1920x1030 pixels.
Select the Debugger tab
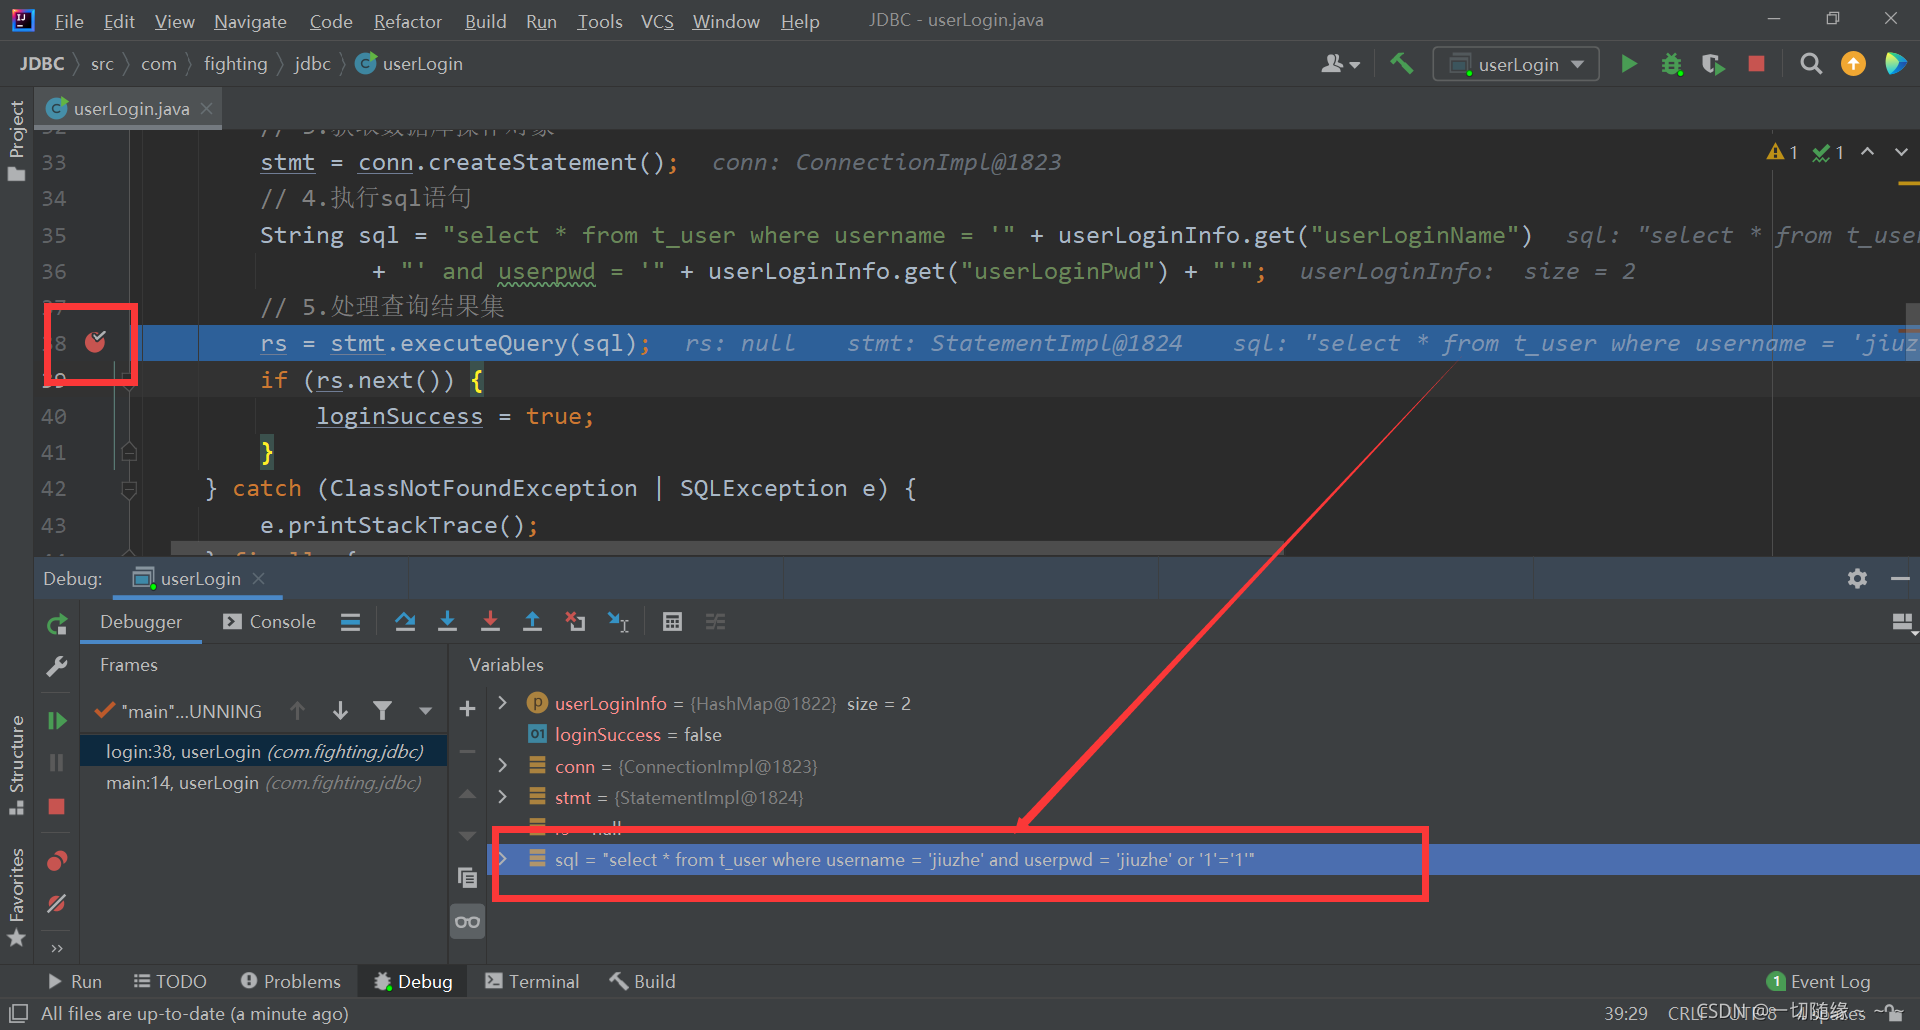[141, 622]
